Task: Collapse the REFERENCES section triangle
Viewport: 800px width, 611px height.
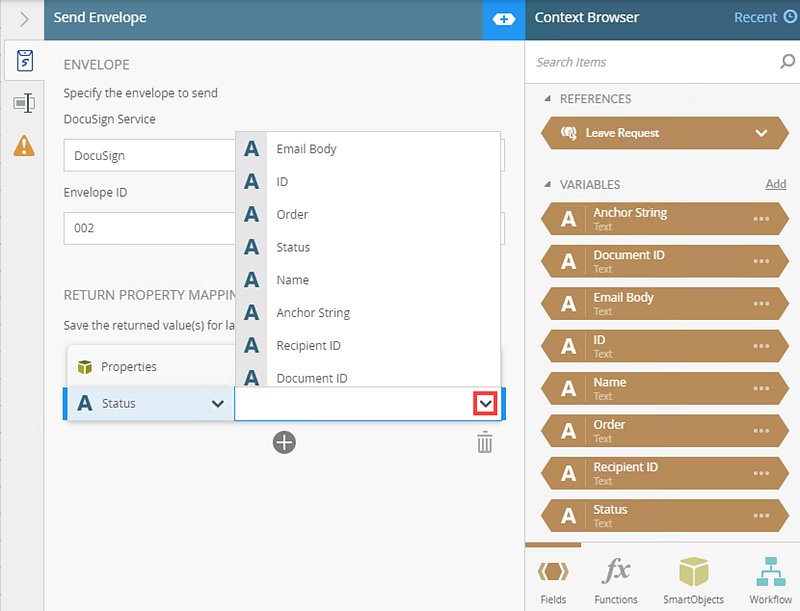Action: [x=547, y=98]
